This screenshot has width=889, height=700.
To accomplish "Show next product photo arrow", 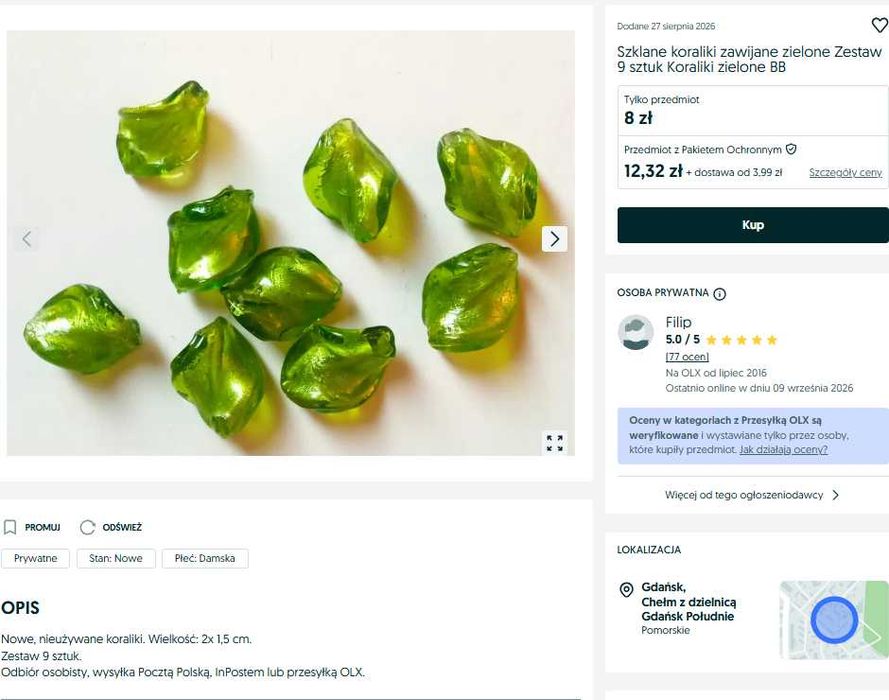I will tap(554, 239).
